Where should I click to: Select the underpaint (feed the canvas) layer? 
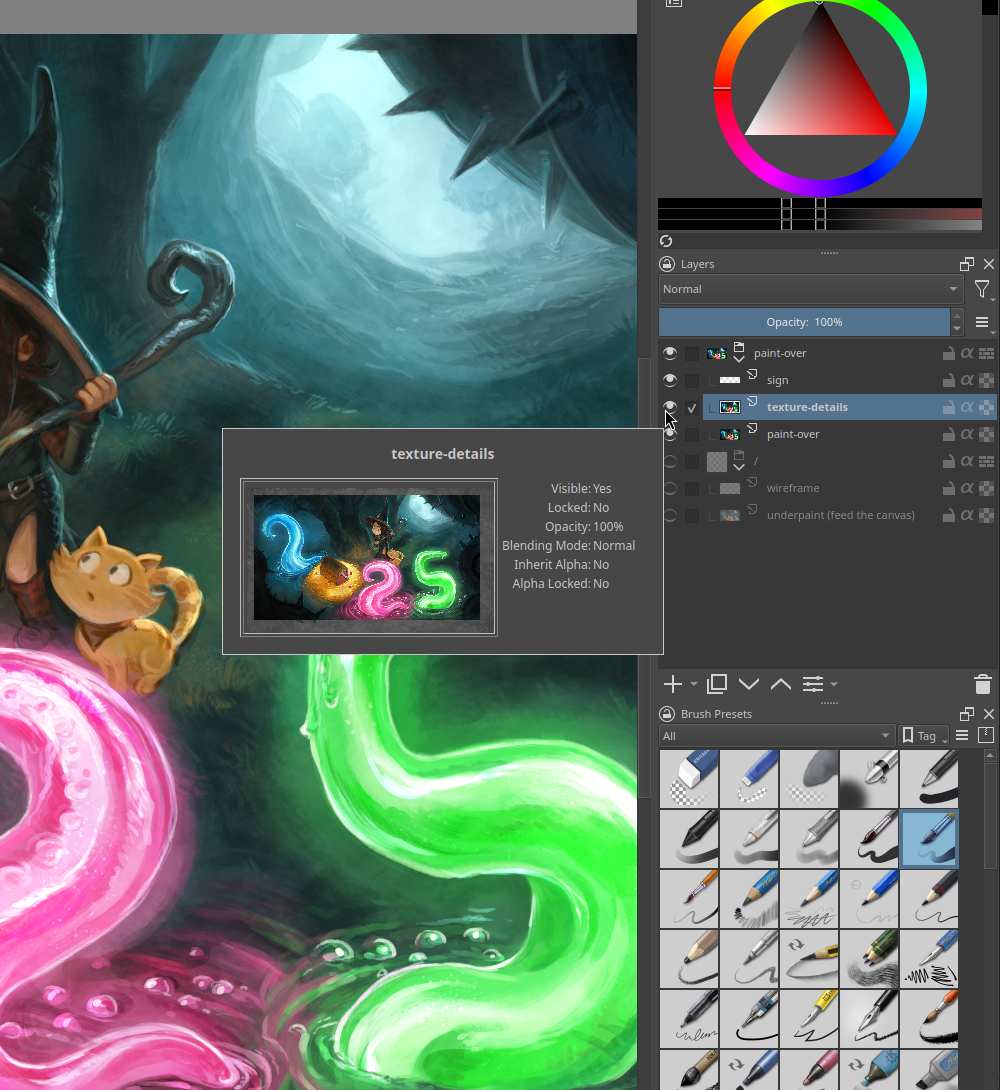point(840,515)
